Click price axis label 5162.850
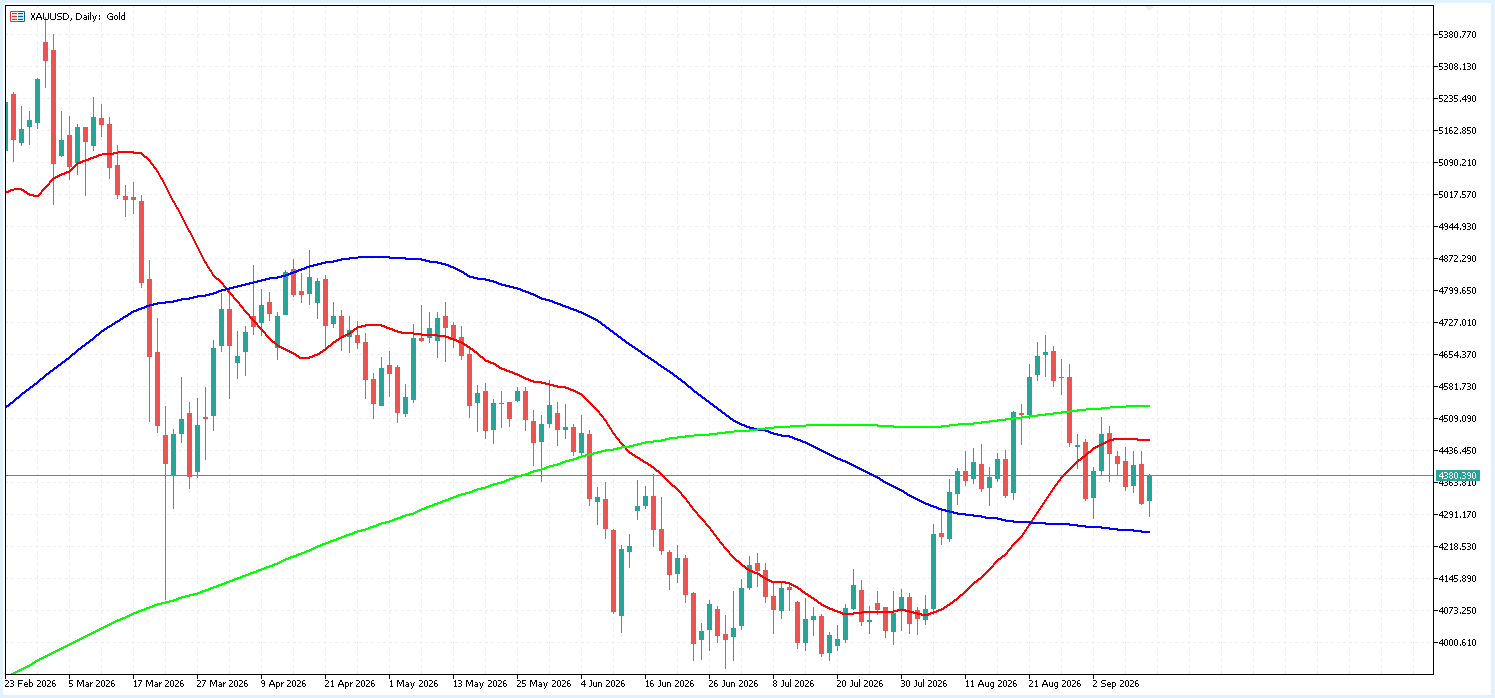Screen dimensions: 1495x698 point(1457,131)
